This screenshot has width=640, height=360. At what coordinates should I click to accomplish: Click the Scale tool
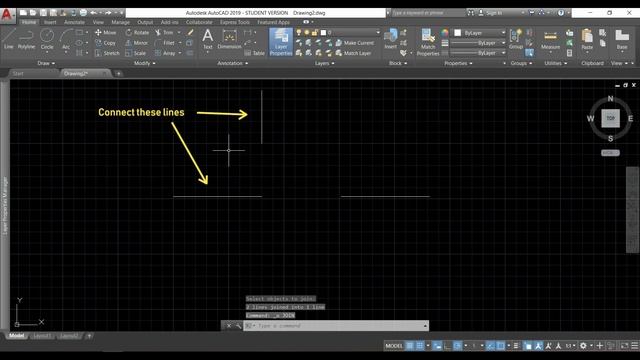(136, 53)
